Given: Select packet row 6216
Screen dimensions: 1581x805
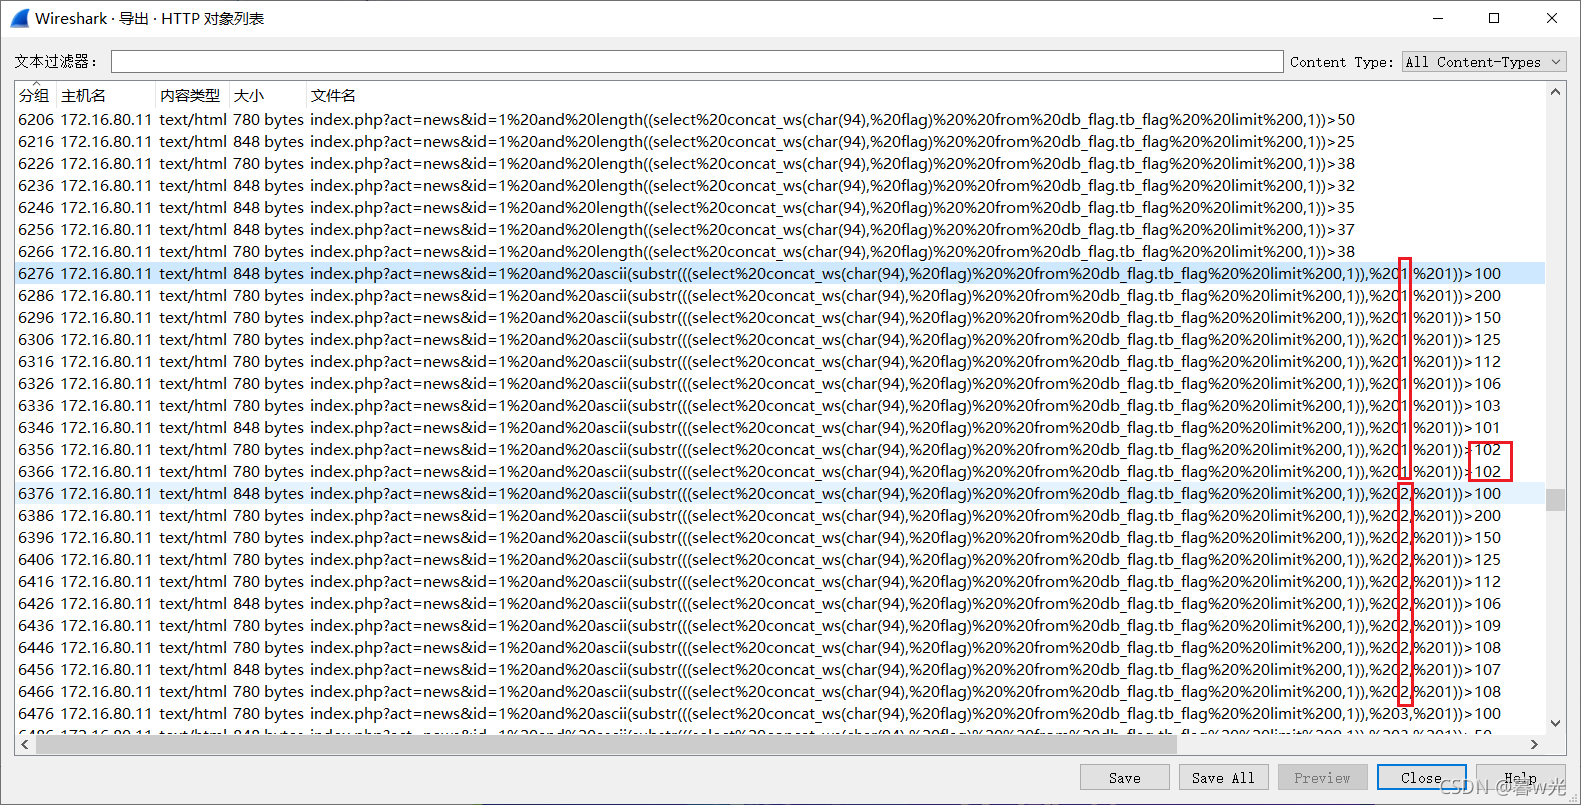Looking at the screenshot, I should (x=780, y=141).
